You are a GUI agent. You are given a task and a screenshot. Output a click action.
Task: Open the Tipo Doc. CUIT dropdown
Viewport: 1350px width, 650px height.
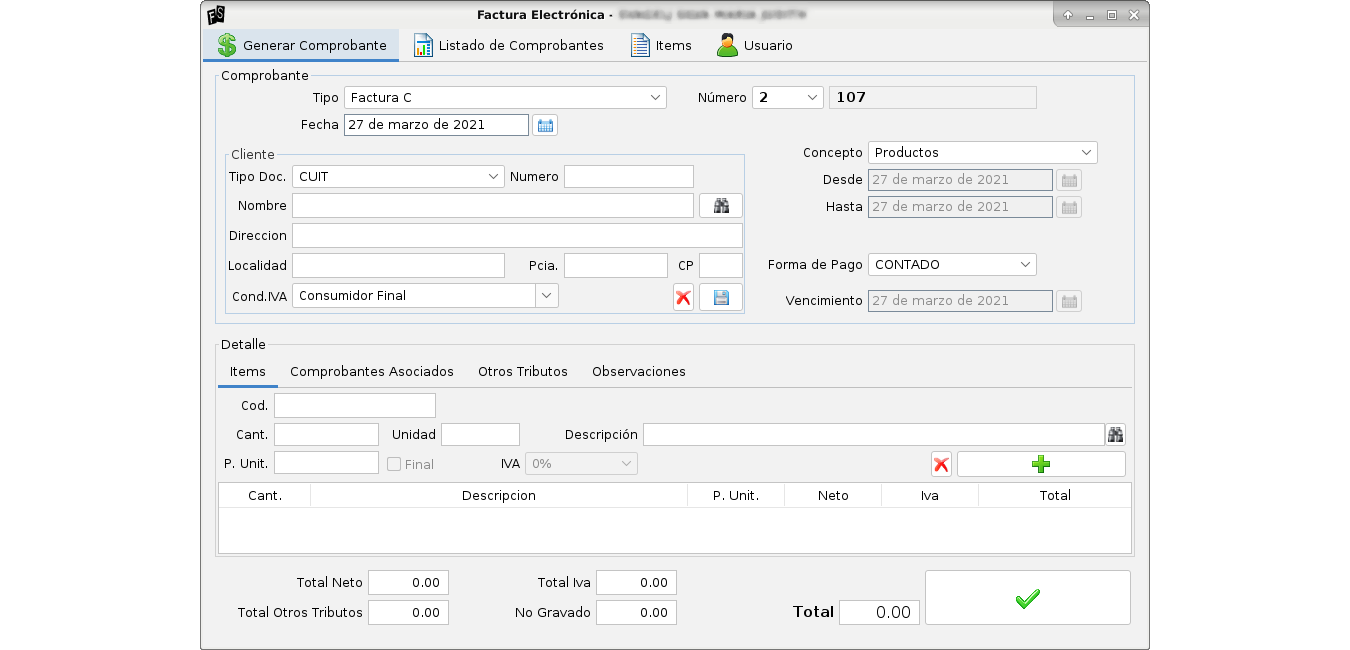tap(397, 177)
